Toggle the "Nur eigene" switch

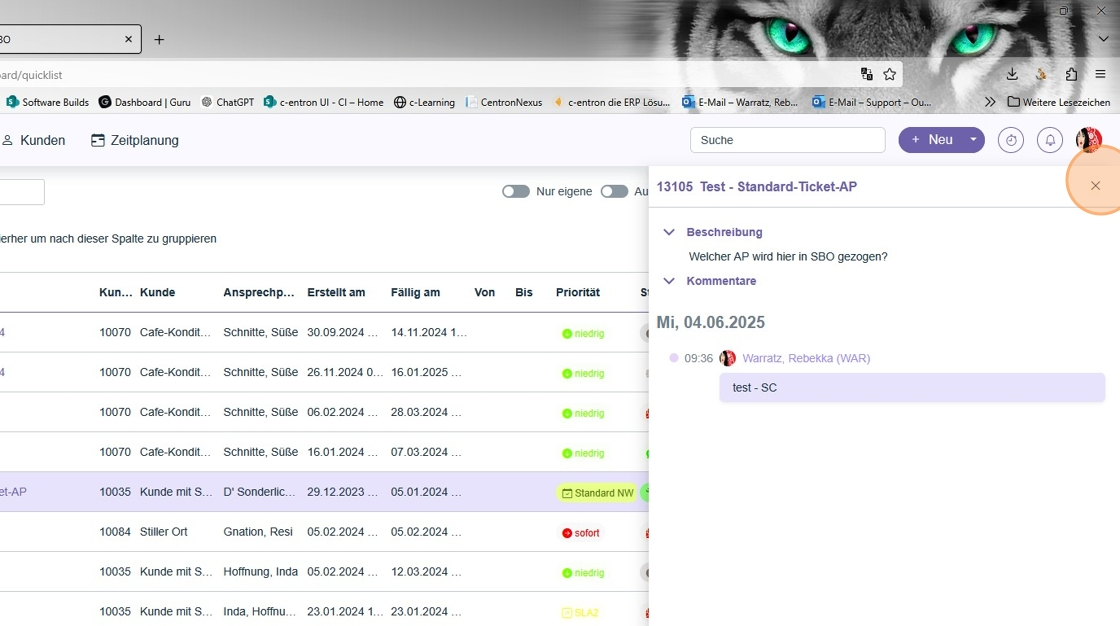[x=516, y=191]
